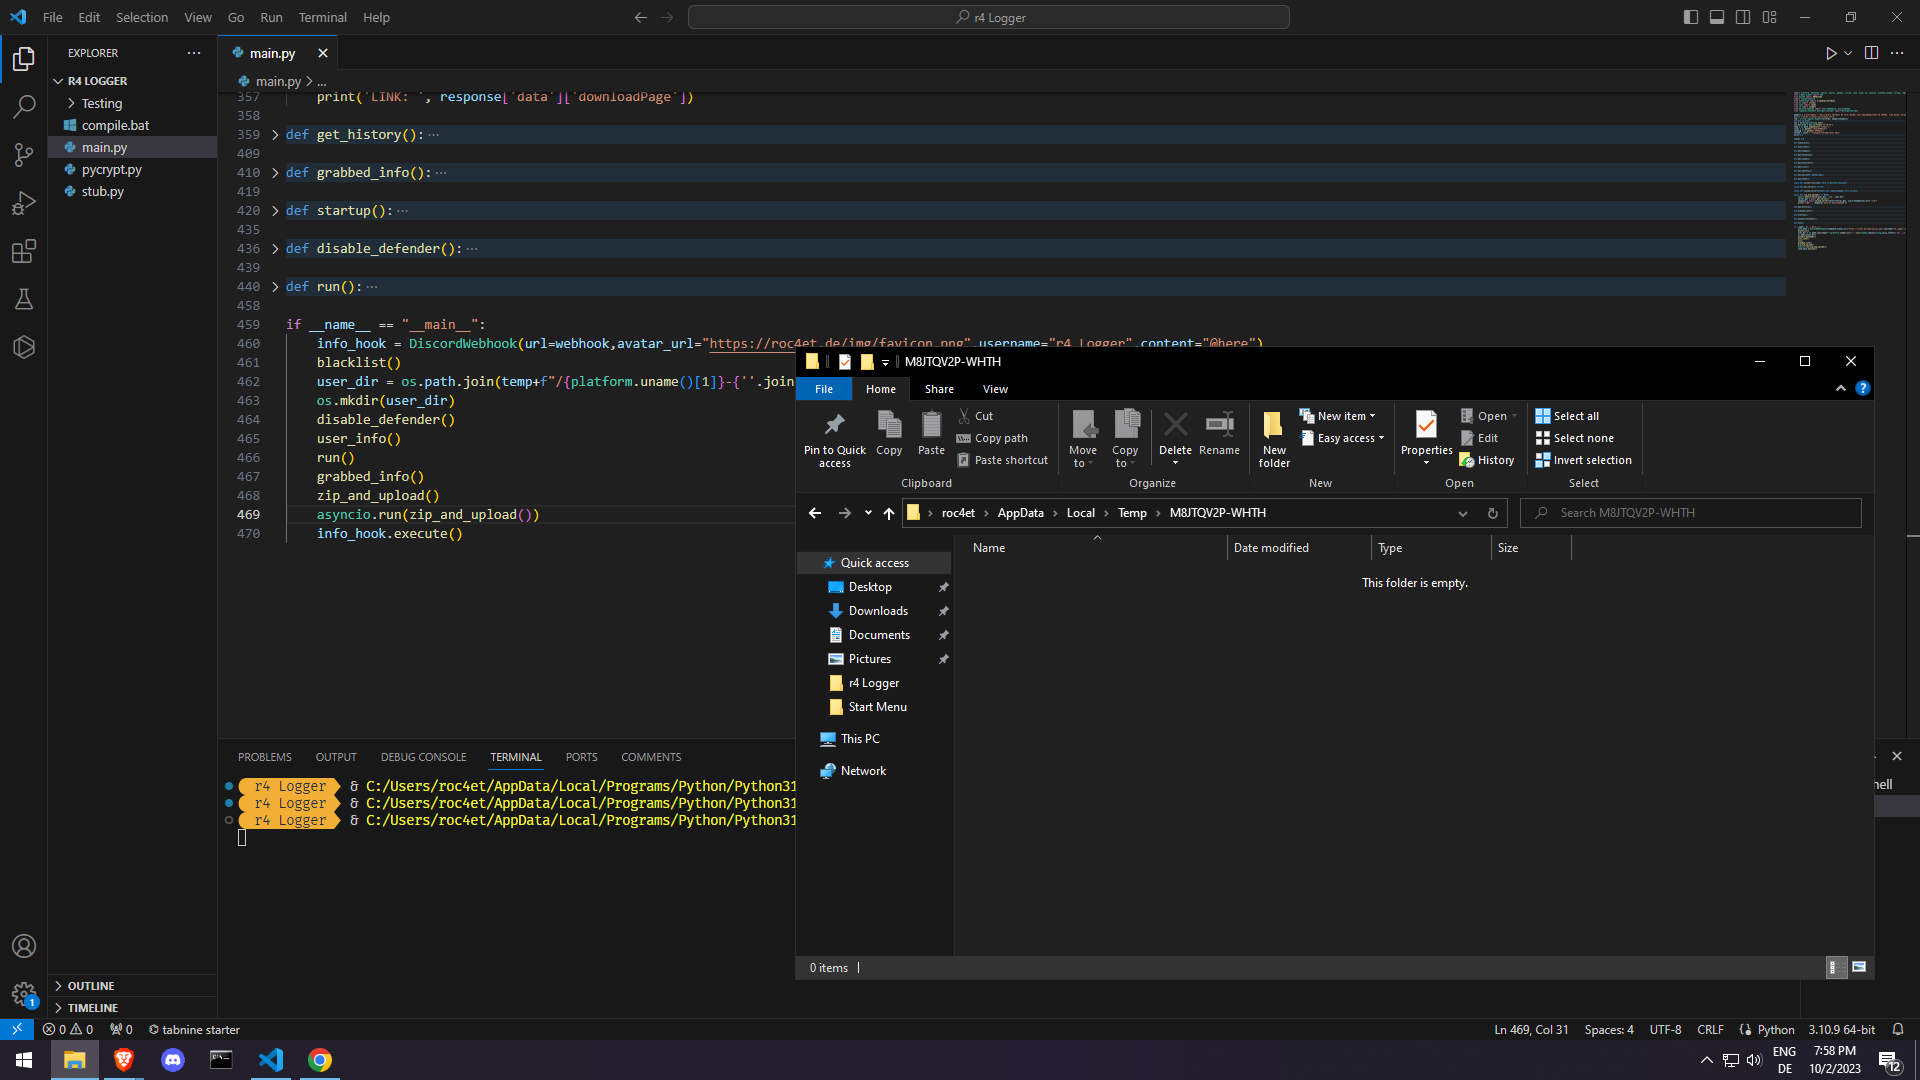The height and width of the screenshot is (1080, 1920).
Task: Click Pin to Quick access in ribbon
Action: pyautogui.click(x=835, y=439)
